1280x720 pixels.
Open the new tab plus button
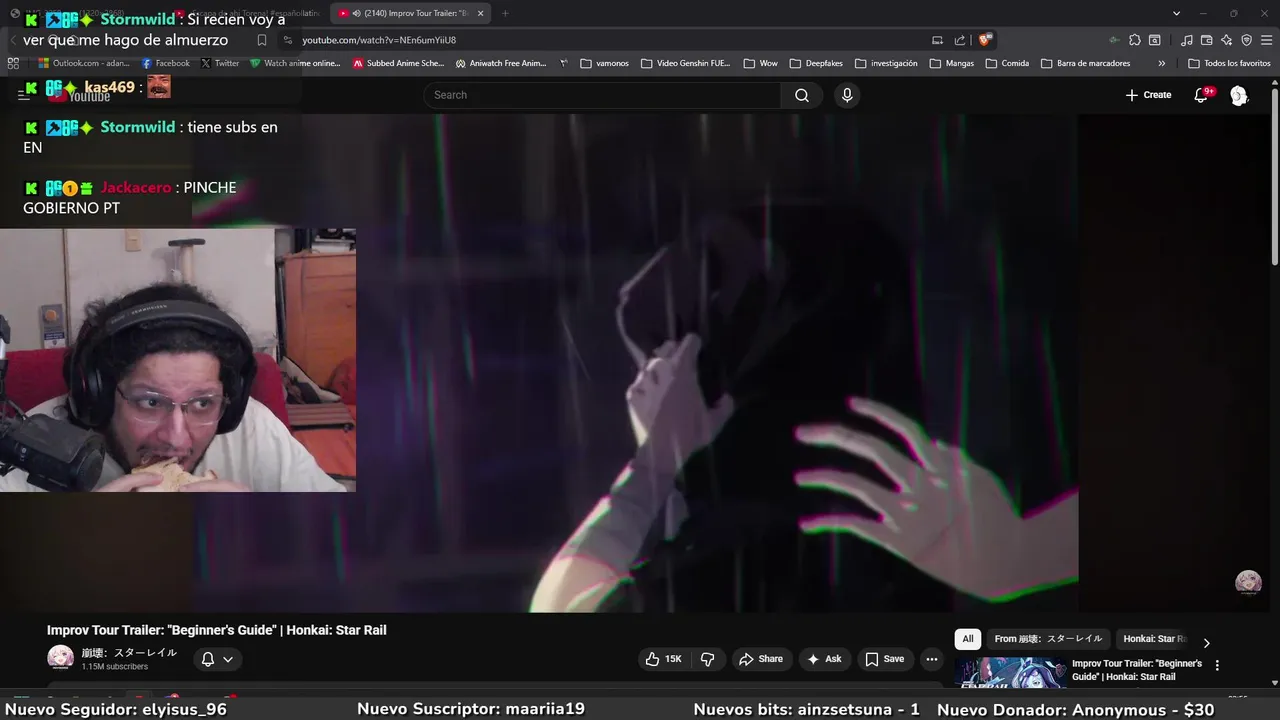click(x=505, y=13)
